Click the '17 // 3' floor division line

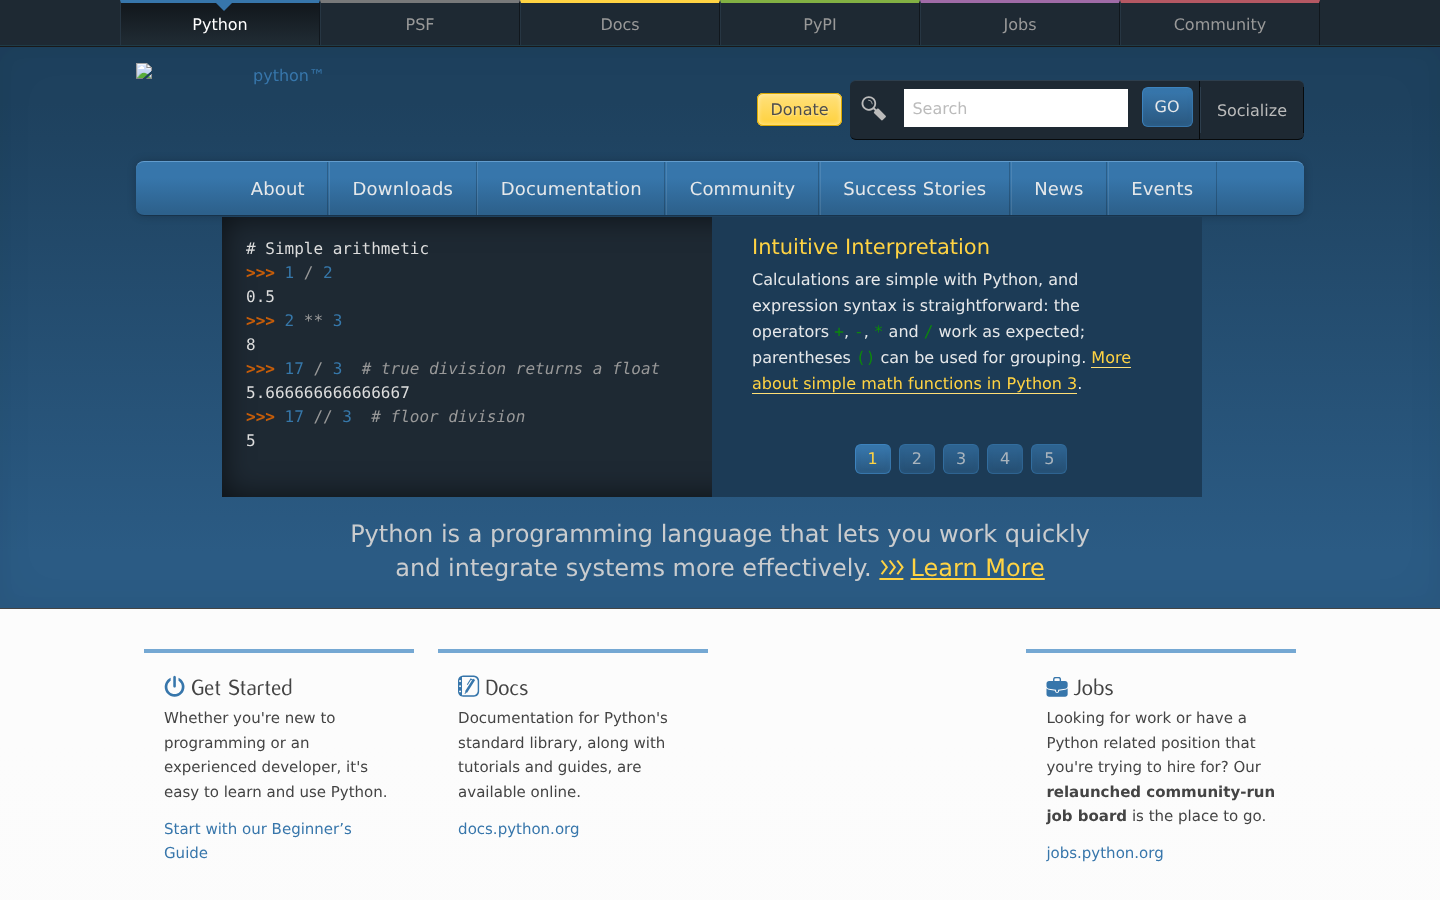pyautogui.click(x=385, y=417)
